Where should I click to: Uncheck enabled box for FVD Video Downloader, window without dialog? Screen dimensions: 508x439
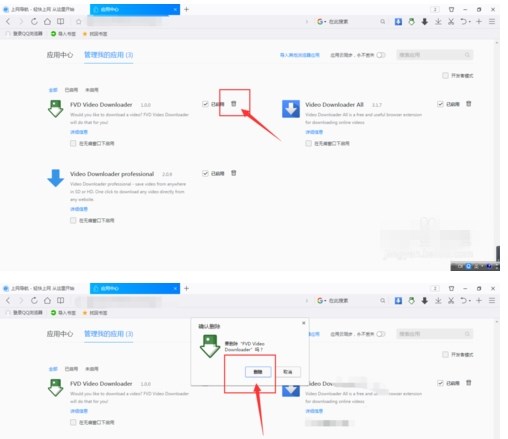(205, 104)
